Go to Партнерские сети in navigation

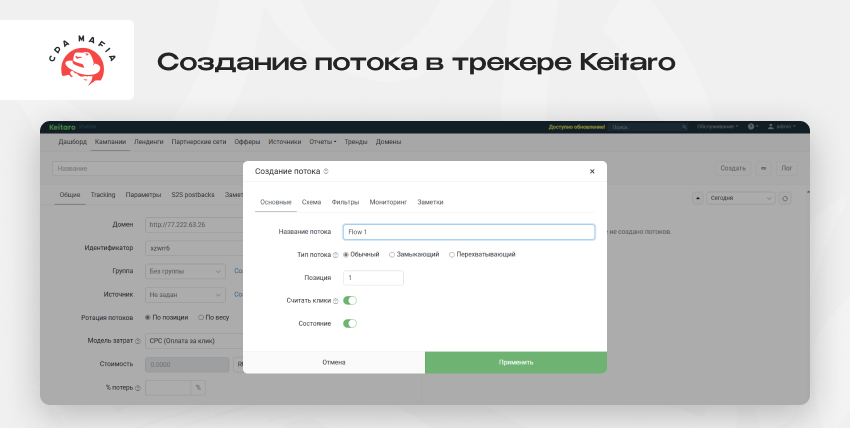tap(199, 142)
